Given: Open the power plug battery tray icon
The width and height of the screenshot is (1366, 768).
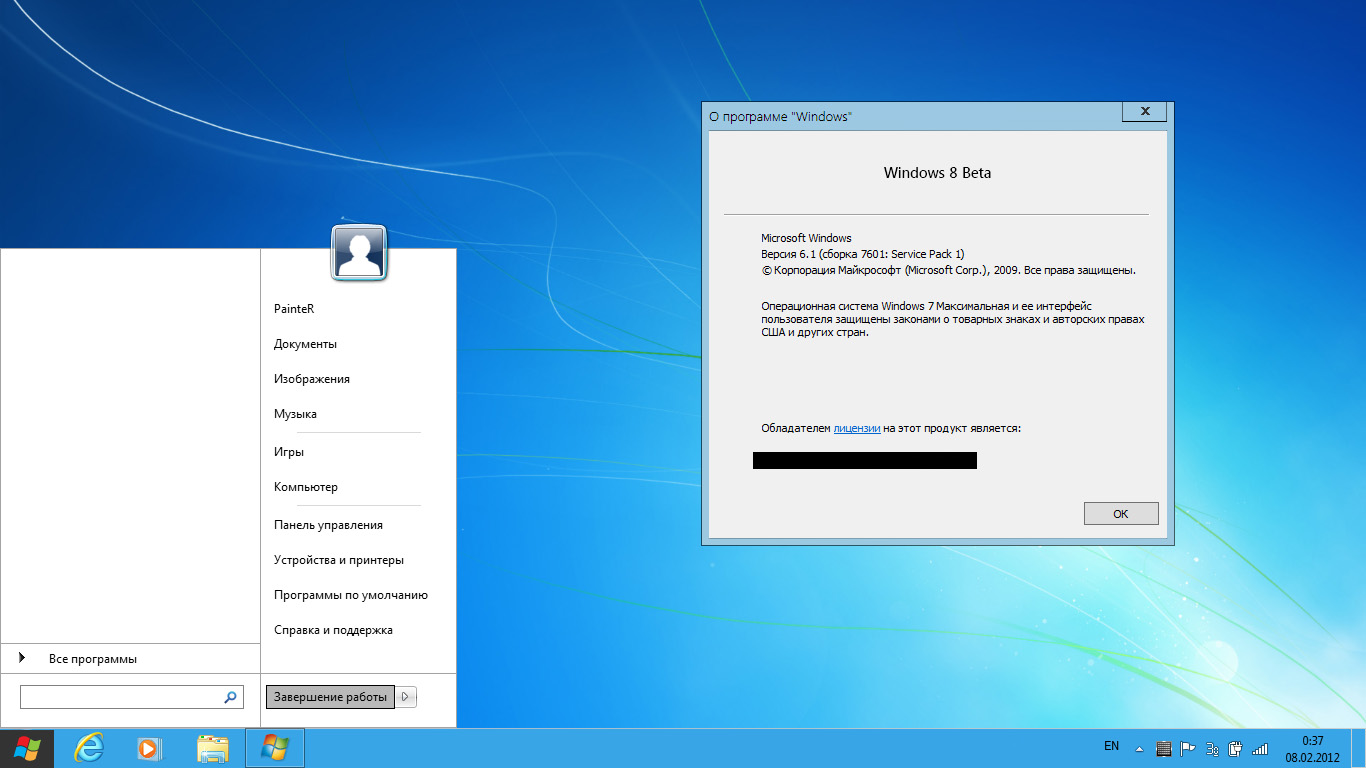Looking at the screenshot, I should 1236,748.
